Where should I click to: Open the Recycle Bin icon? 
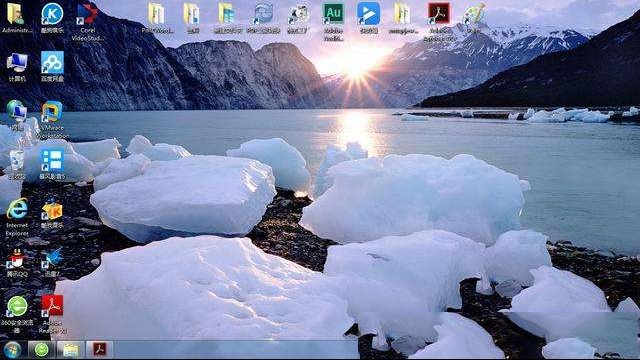click(x=17, y=164)
